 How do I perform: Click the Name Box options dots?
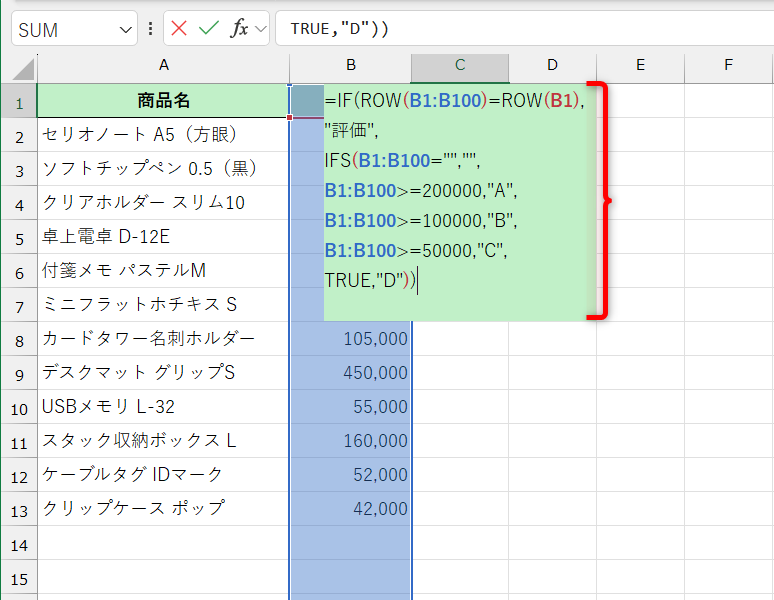pyautogui.click(x=151, y=29)
